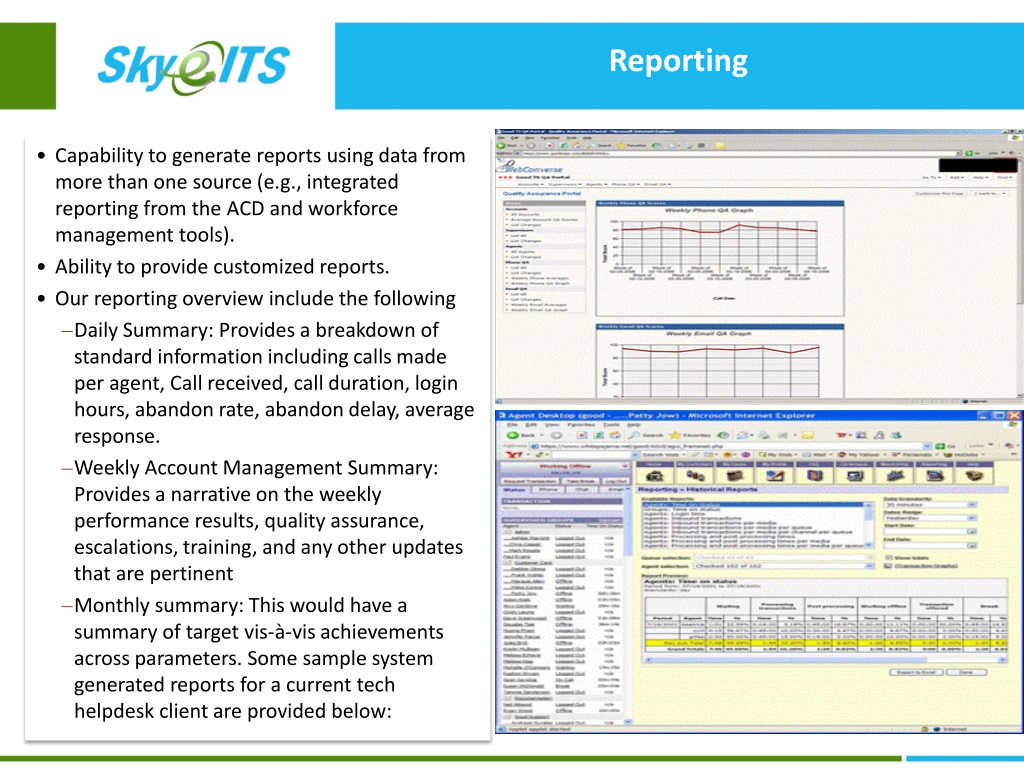Click Weekly Phone QA Graph chart
The height and width of the screenshot is (768, 1024).
720,258
